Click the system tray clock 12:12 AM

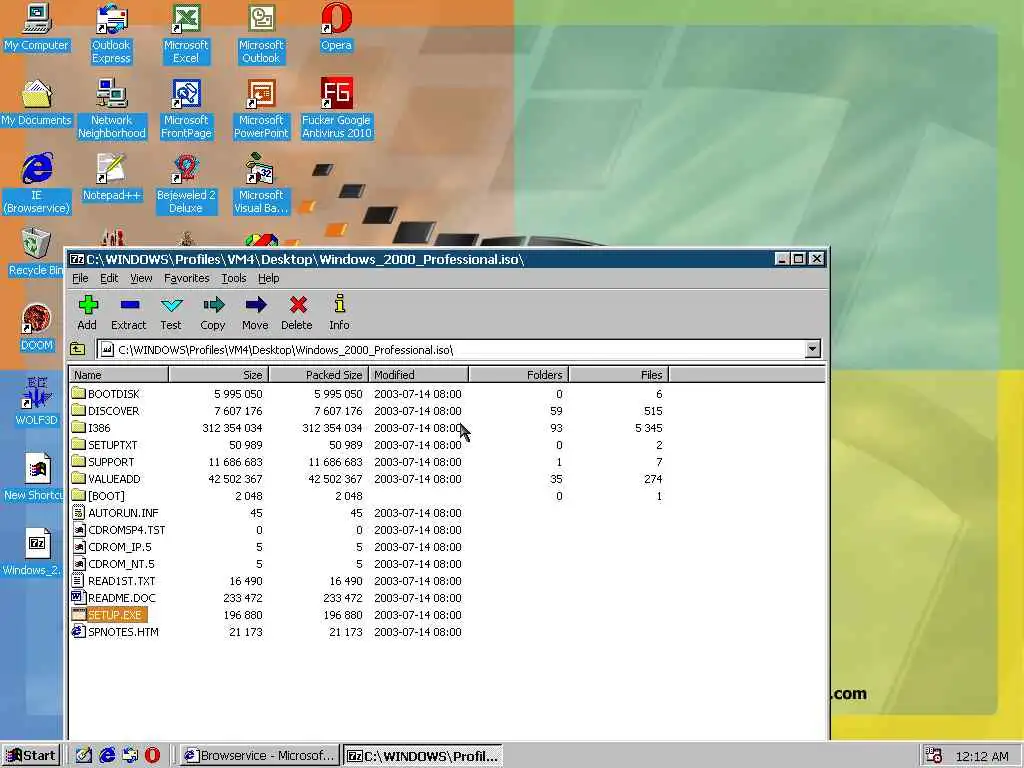pyautogui.click(x=982, y=756)
